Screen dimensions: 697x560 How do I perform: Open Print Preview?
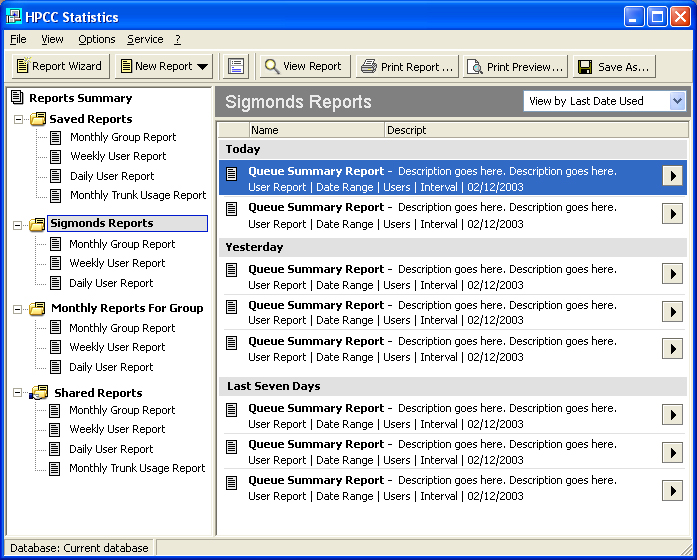pyautogui.click(x=515, y=67)
